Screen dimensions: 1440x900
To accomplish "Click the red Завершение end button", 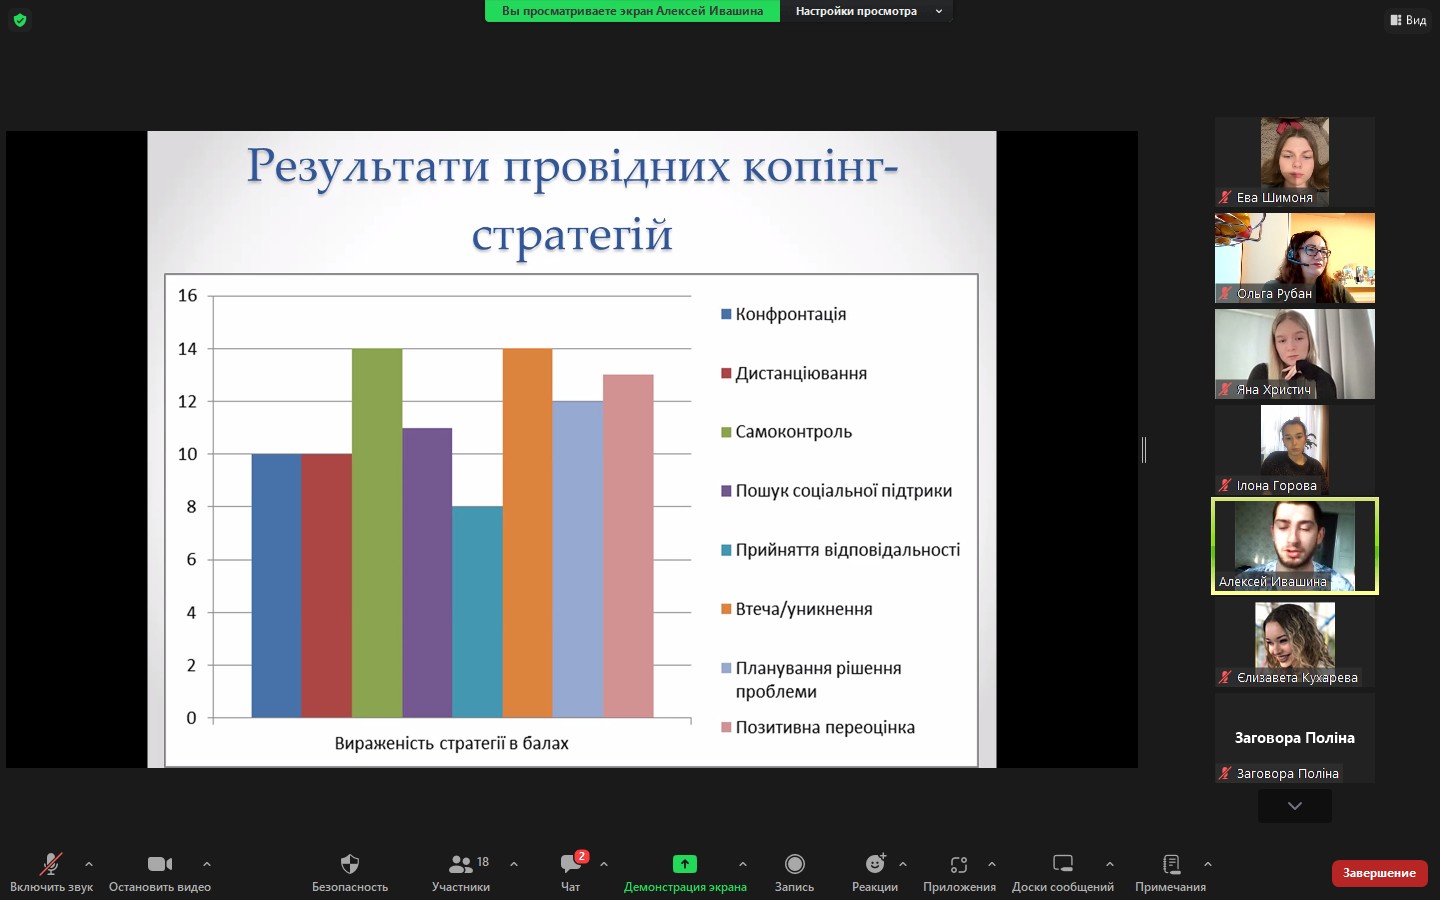I will 1379,873.
